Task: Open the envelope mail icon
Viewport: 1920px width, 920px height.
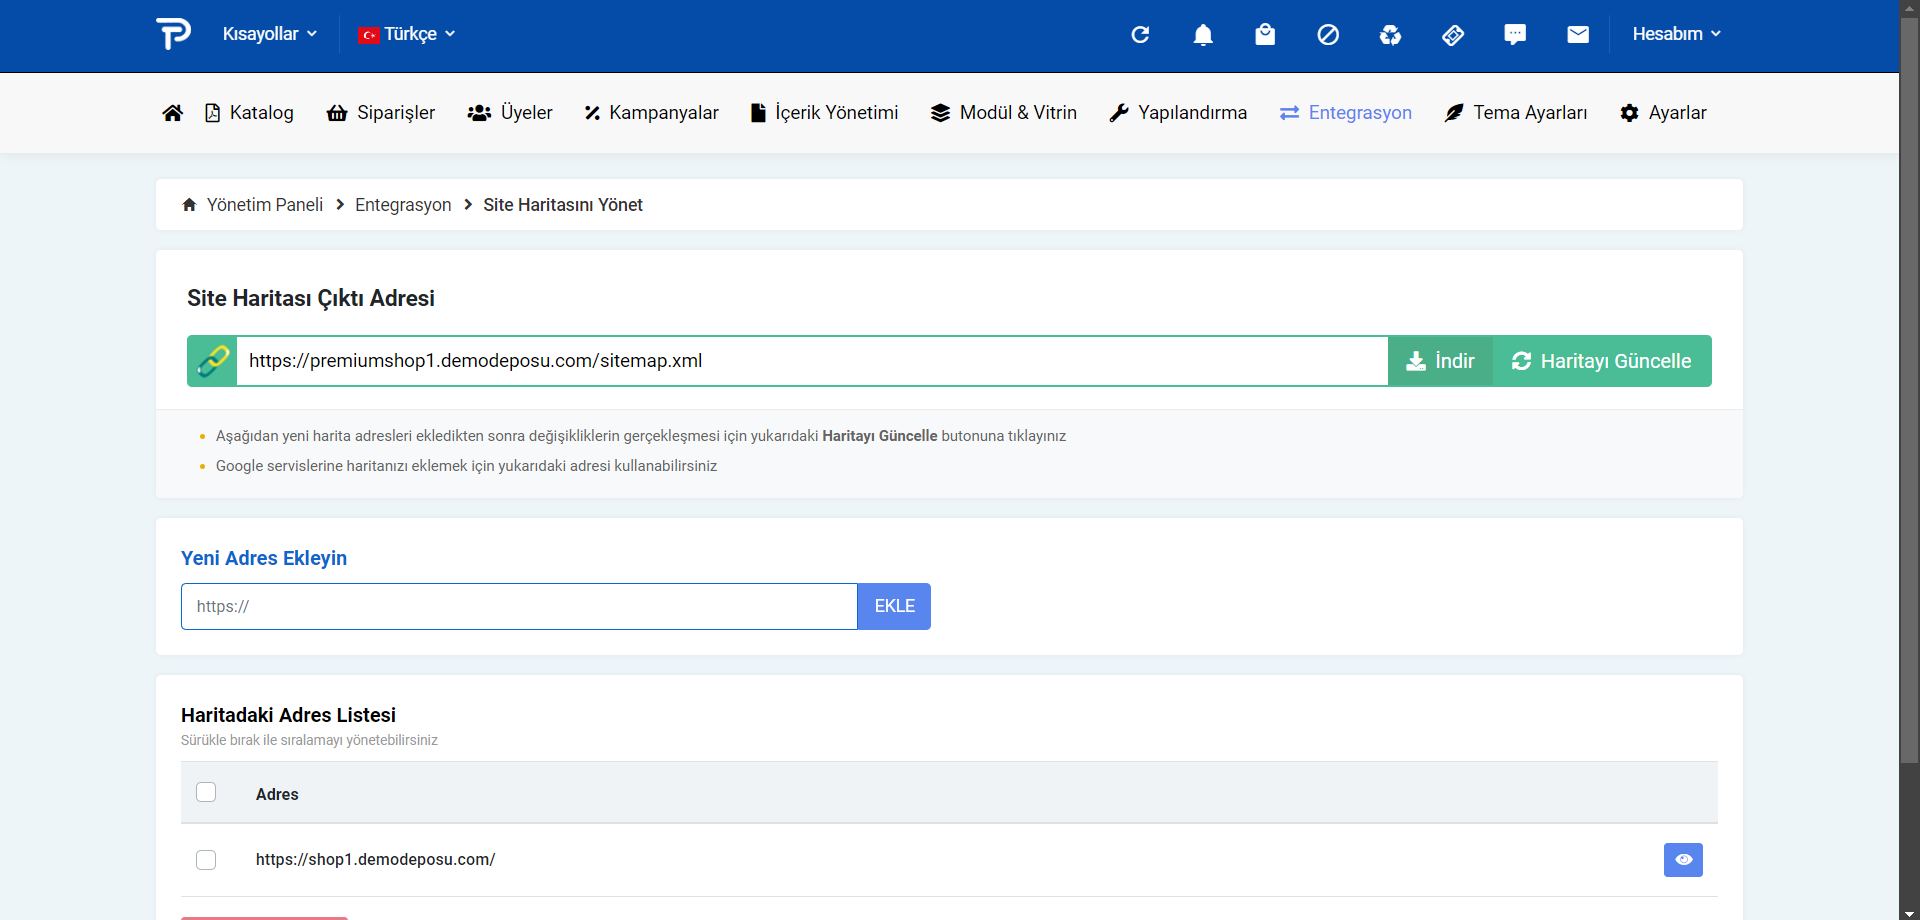Action: (1578, 35)
